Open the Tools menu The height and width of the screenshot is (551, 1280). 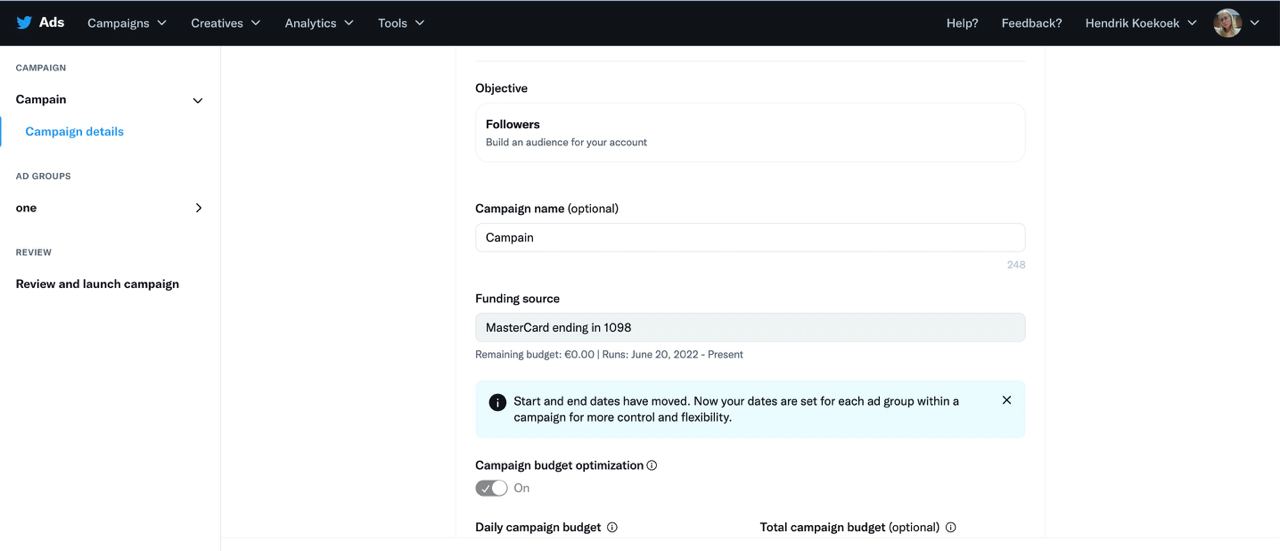pyautogui.click(x=401, y=23)
